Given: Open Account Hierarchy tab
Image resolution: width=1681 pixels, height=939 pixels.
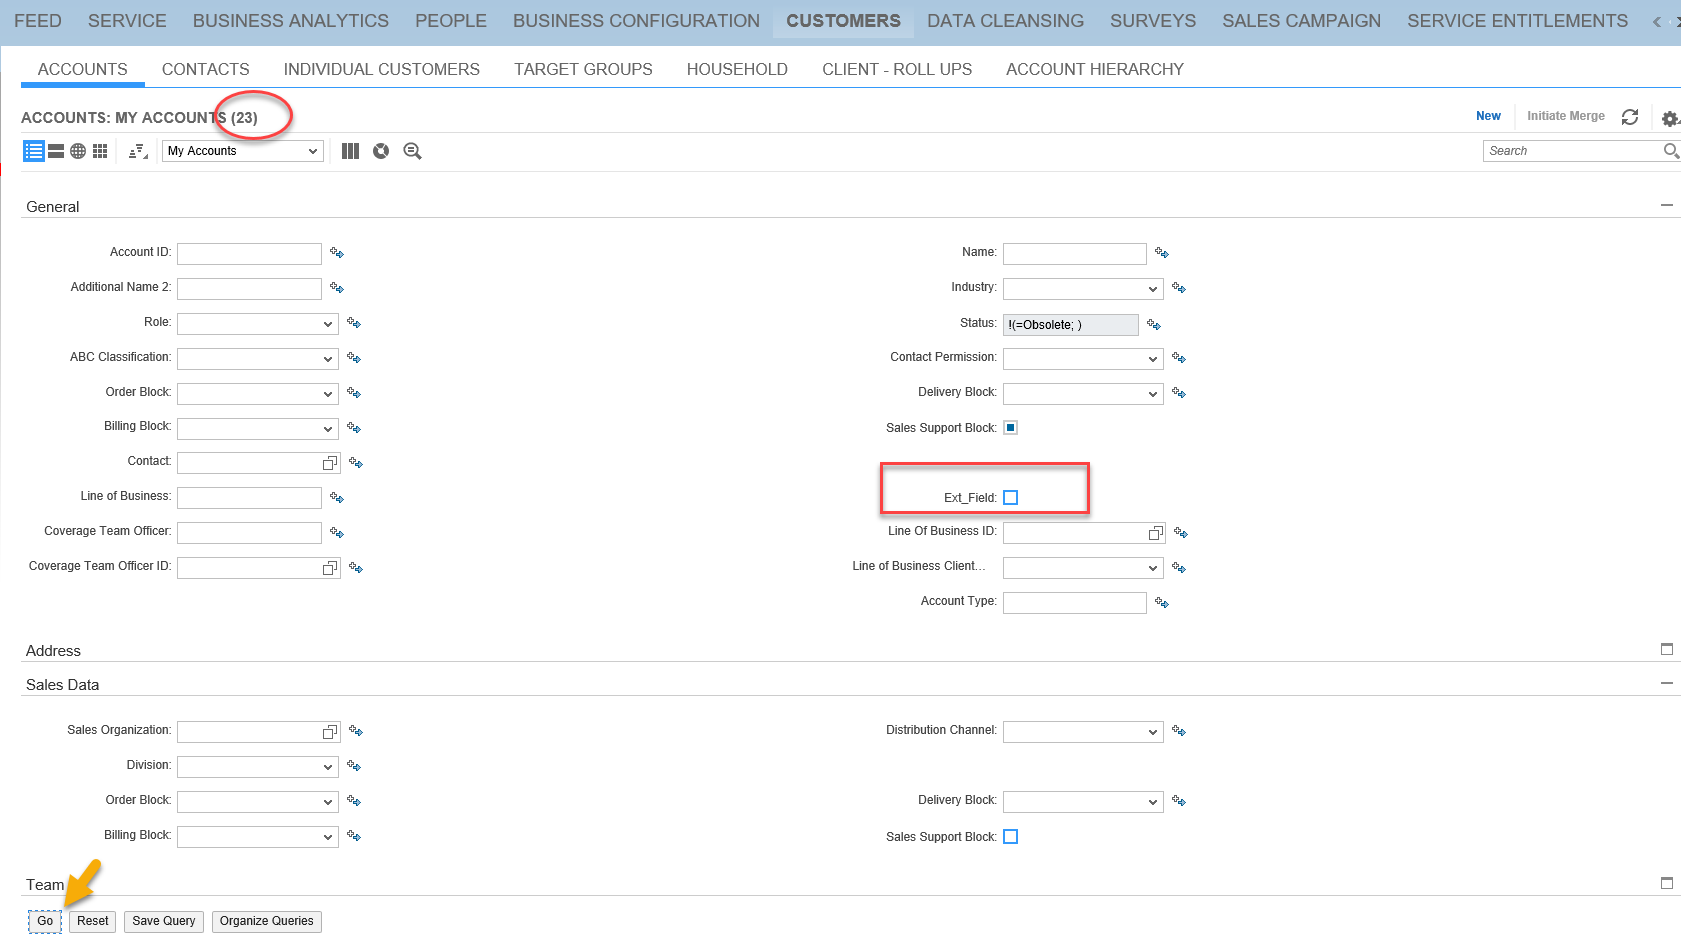Looking at the screenshot, I should pyautogui.click(x=1095, y=69).
